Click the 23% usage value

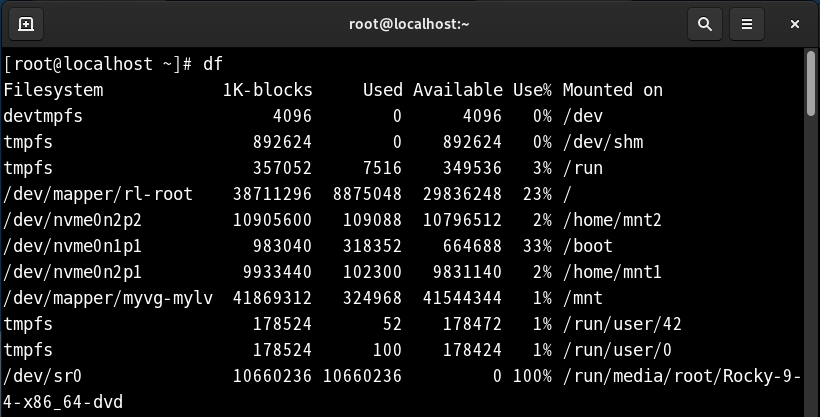[x=537, y=194]
